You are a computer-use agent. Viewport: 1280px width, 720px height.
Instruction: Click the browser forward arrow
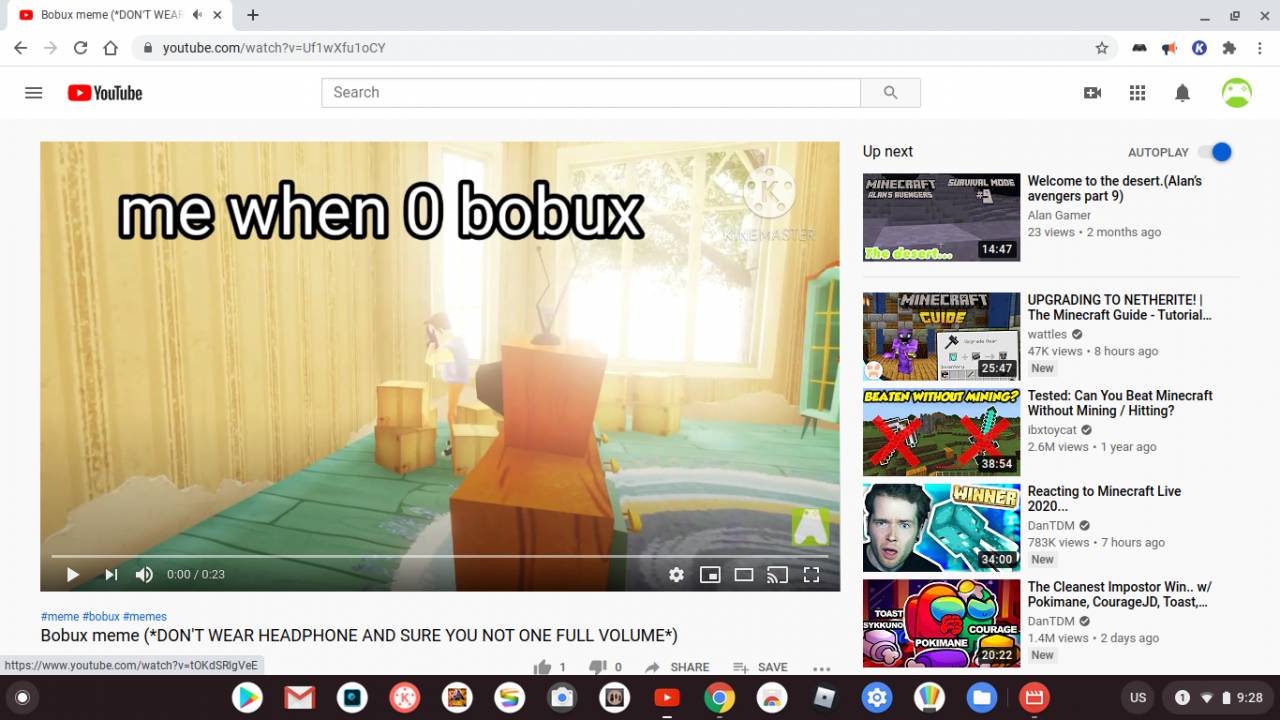click(x=50, y=48)
